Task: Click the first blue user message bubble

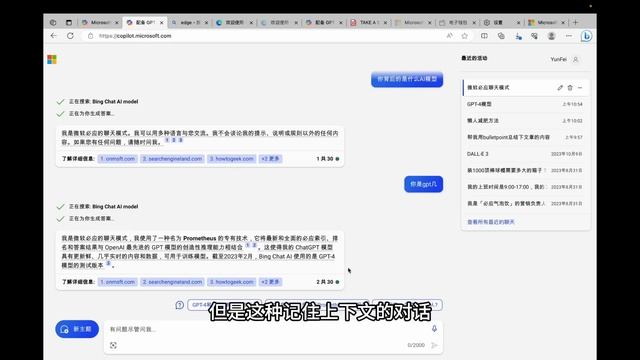Action: [x=407, y=79]
